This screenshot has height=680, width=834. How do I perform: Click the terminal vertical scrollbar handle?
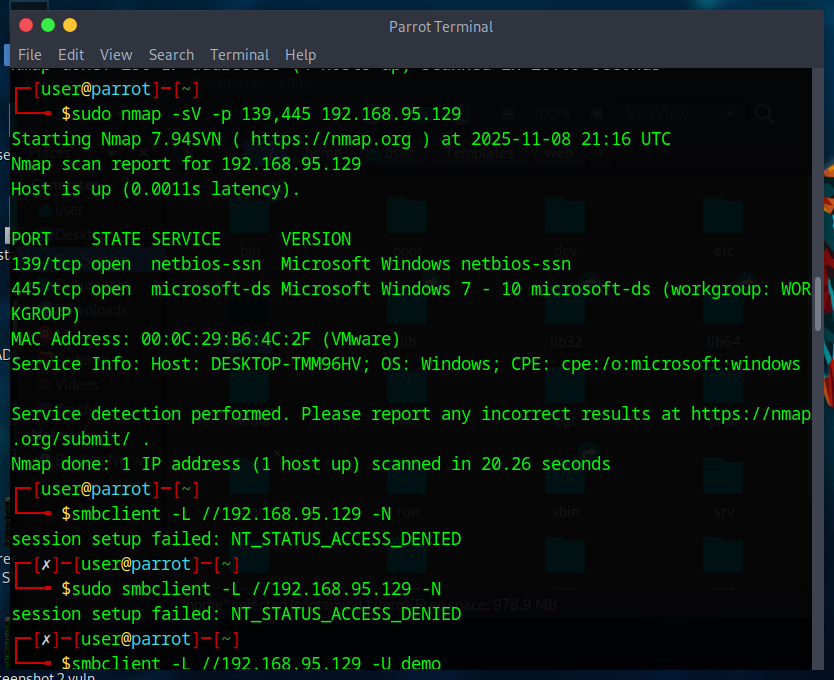[818, 303]
